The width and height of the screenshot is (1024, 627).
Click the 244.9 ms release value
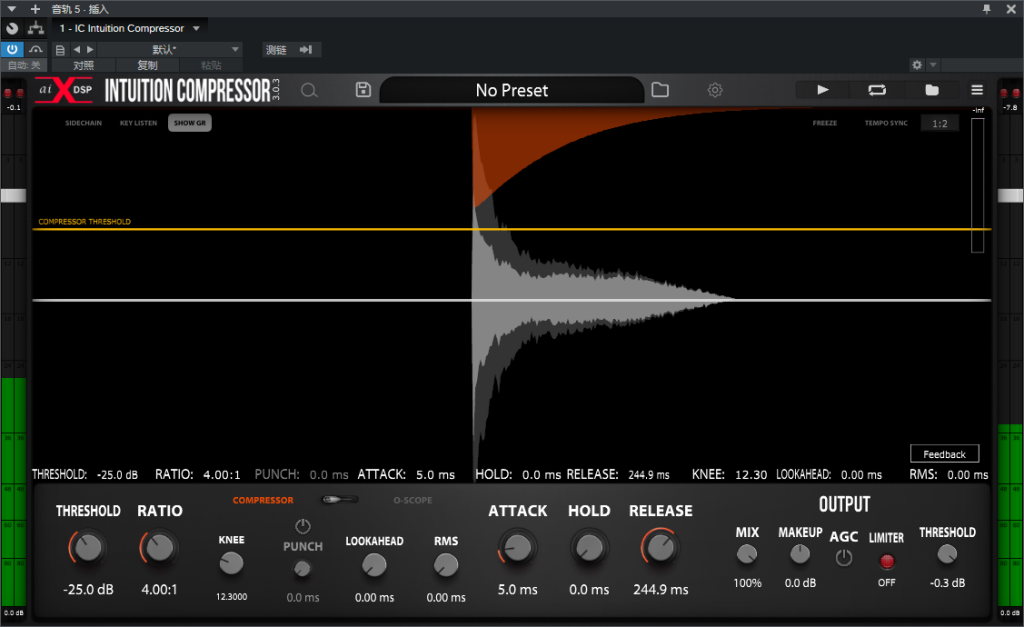pyautogui.click(x=660, y=589)
